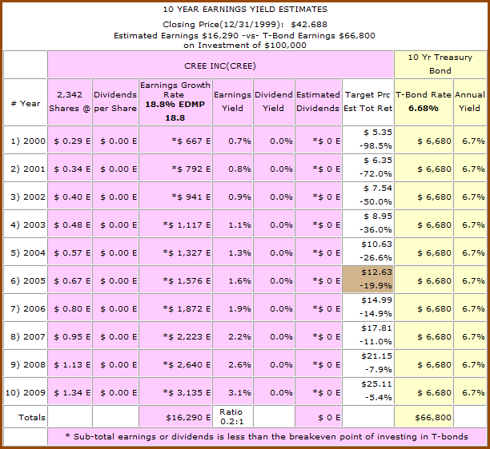Click the 'Ratio 0.2:1' cell
Image resolution: width=490 pixels, height=449 pixels.
pyautogui.click(x=233, y=417)
